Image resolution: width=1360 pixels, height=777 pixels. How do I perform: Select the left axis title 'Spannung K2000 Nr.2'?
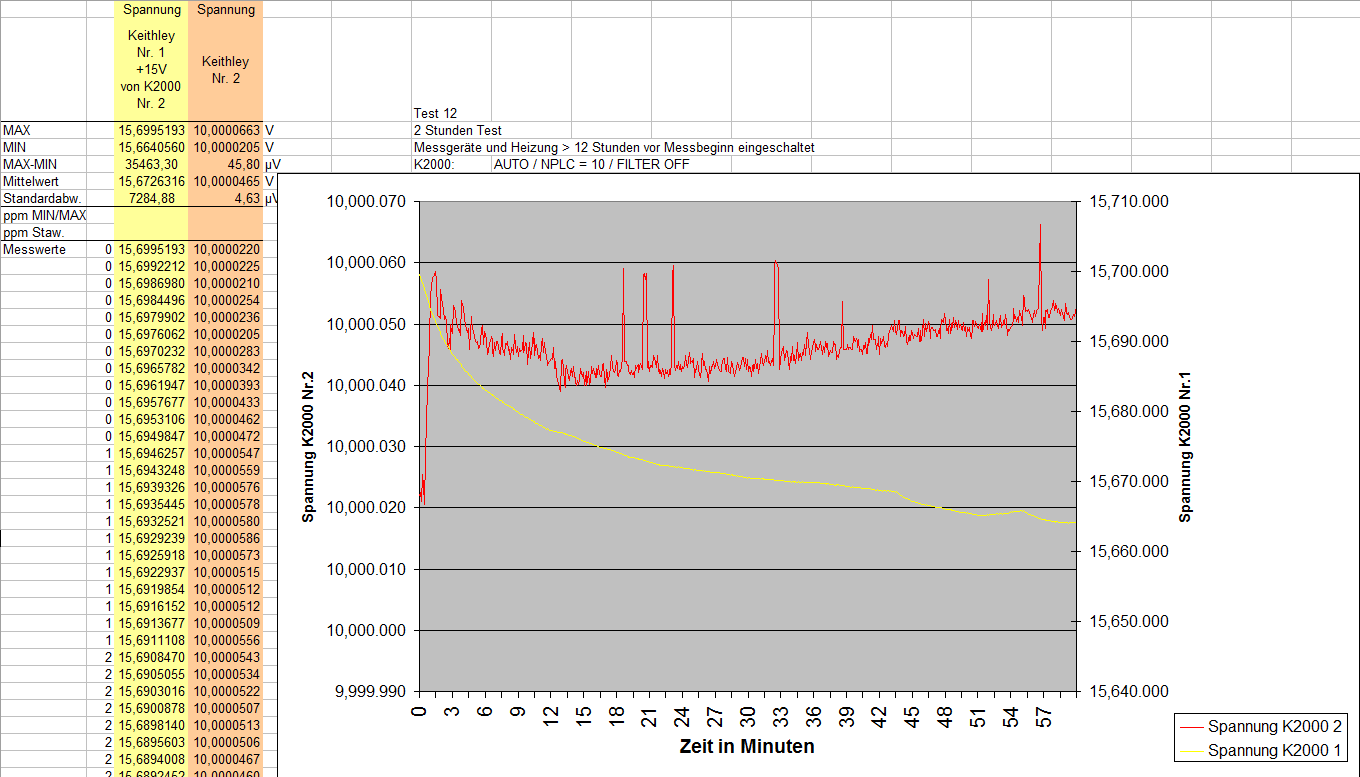[309, 446]
